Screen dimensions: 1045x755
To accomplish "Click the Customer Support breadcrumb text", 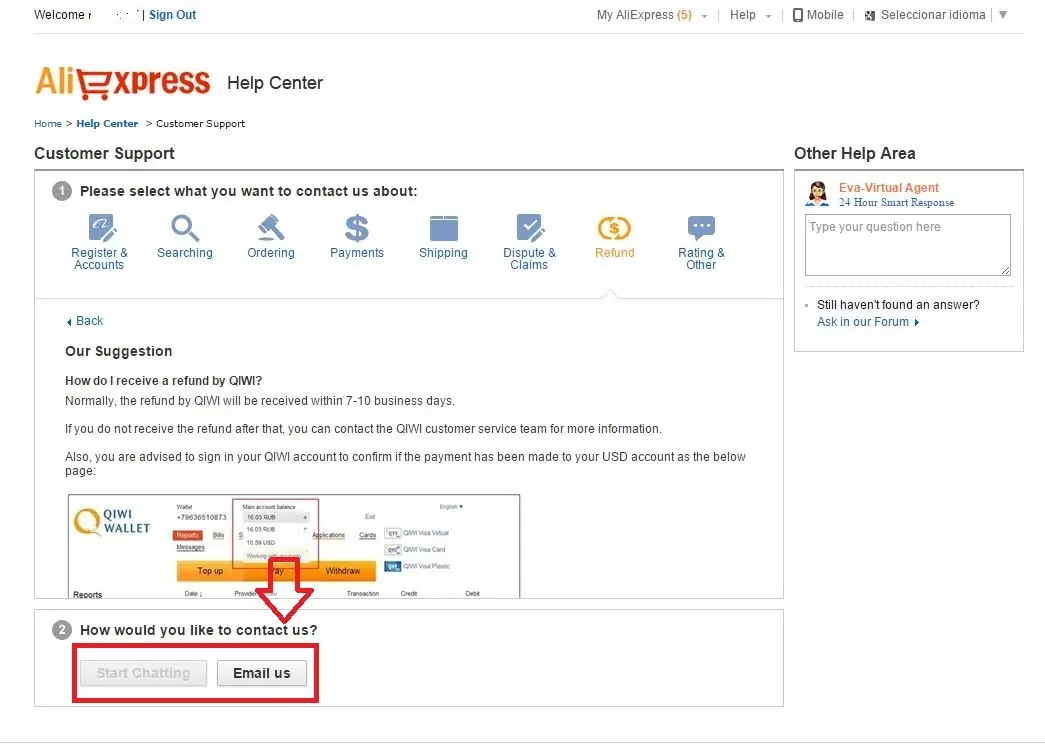I will coord(201,124).
